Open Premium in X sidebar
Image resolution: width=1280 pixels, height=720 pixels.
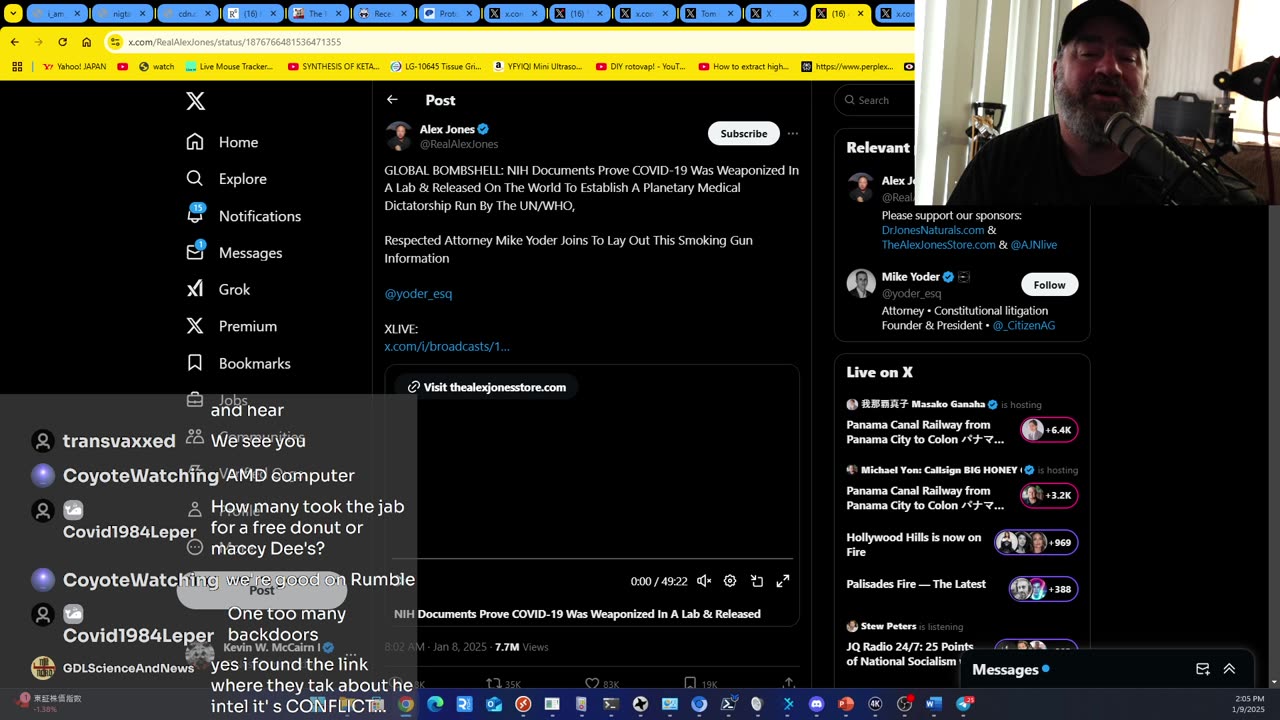(x=231, y=326)
